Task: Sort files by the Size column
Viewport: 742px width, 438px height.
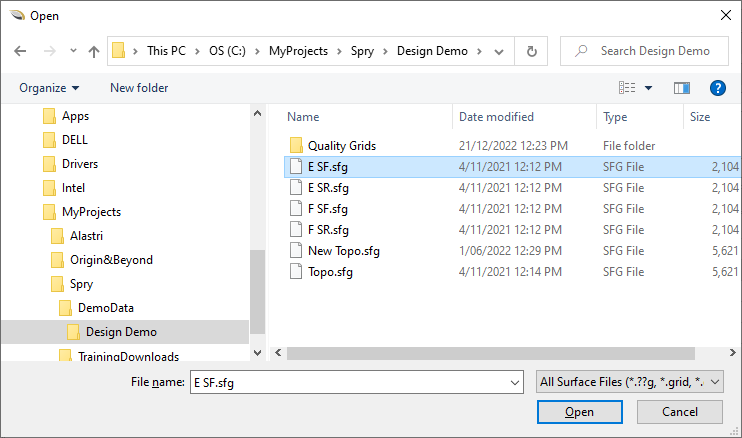Action: (700, 117)
